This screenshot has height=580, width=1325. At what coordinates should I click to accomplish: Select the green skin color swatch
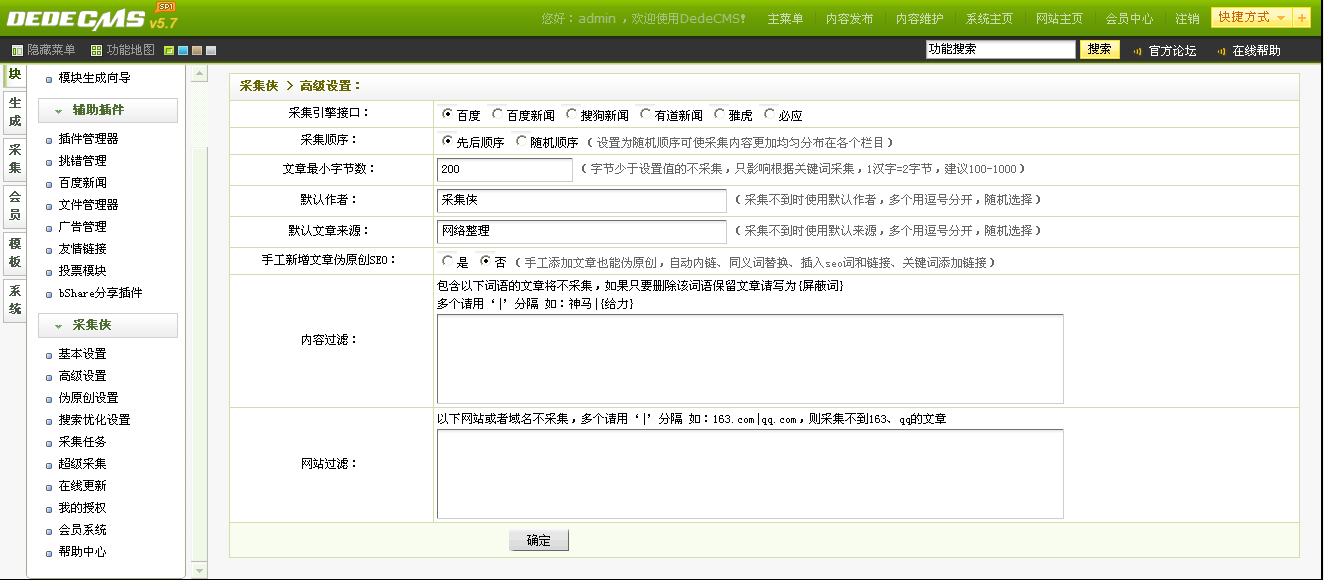coord(169,51)
